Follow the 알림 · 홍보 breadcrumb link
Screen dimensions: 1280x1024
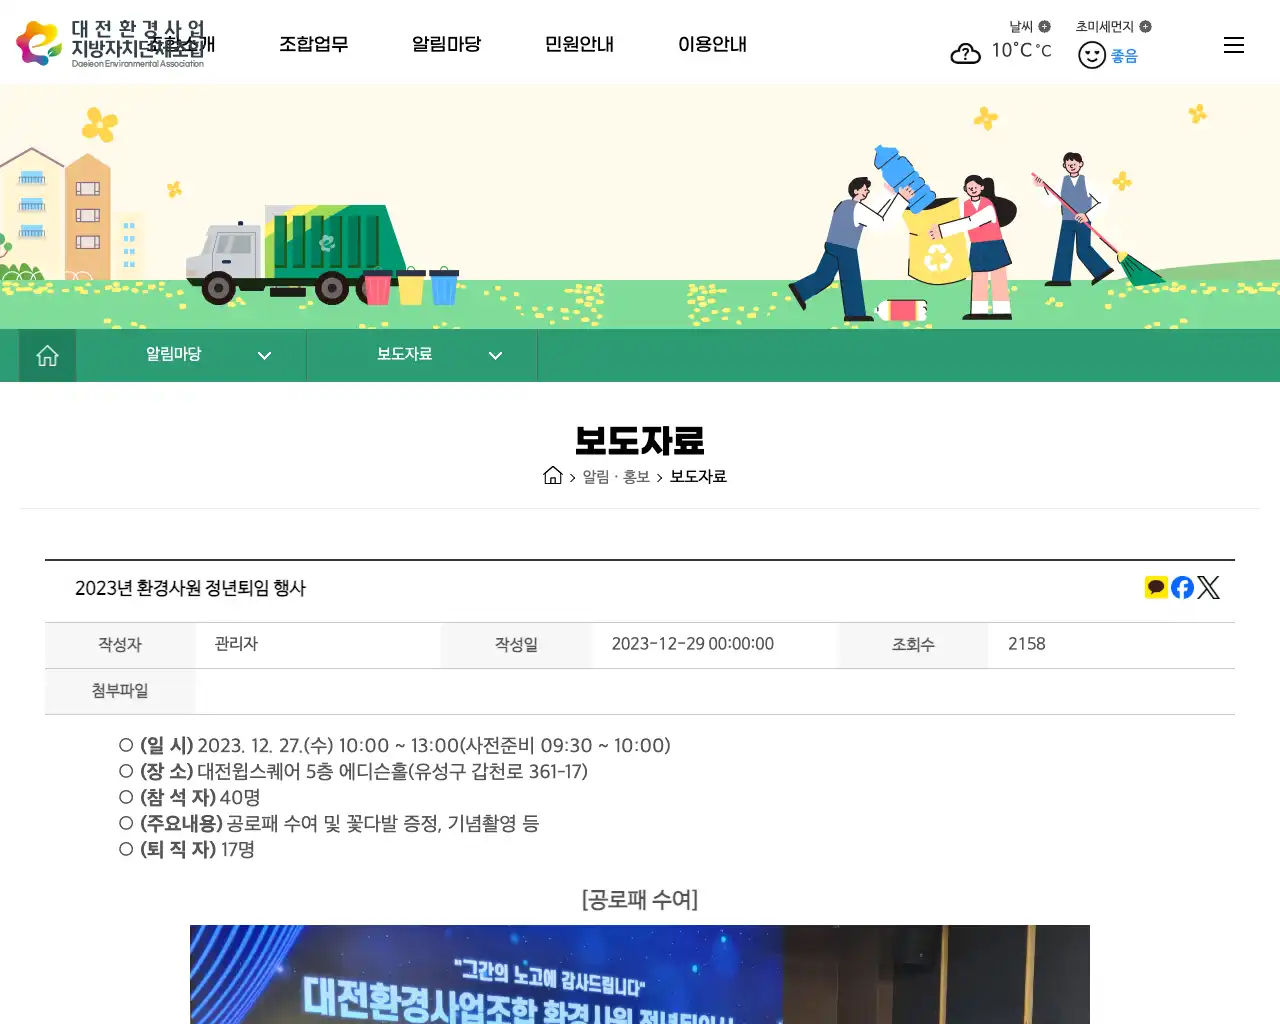click(x=611, y=476)
